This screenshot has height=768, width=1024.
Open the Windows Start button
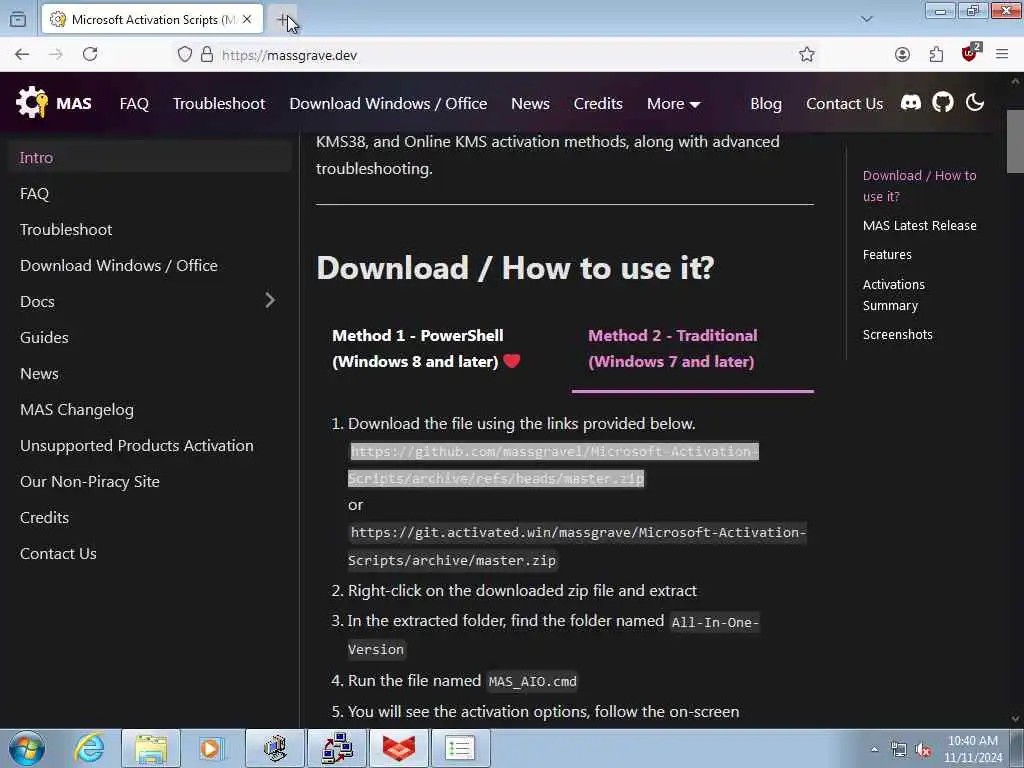point(27,748)
